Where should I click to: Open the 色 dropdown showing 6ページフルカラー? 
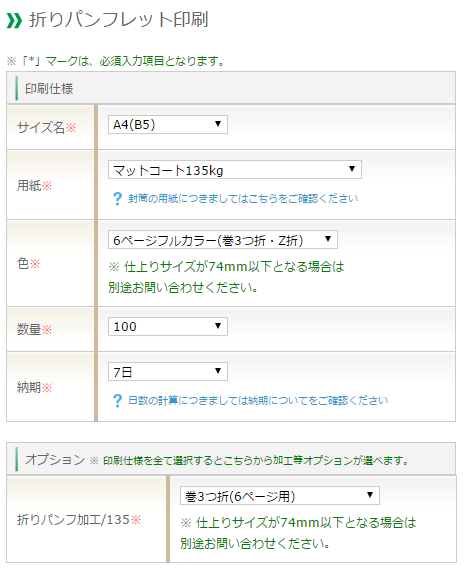pos(223,240)
